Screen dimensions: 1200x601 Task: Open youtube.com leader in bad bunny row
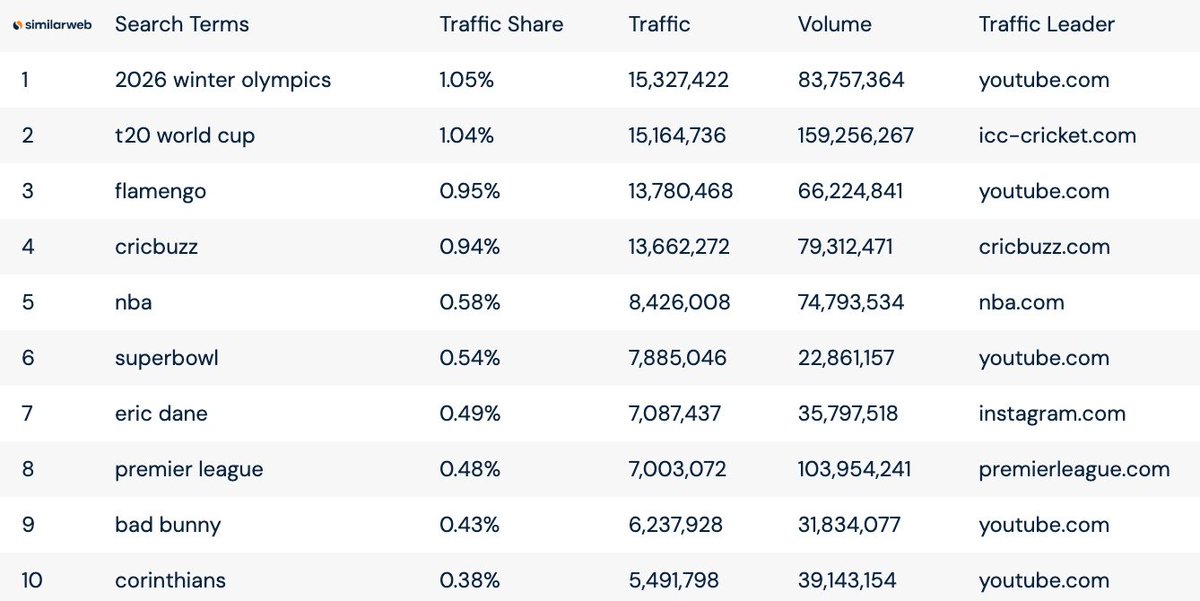click(1044, 525)
